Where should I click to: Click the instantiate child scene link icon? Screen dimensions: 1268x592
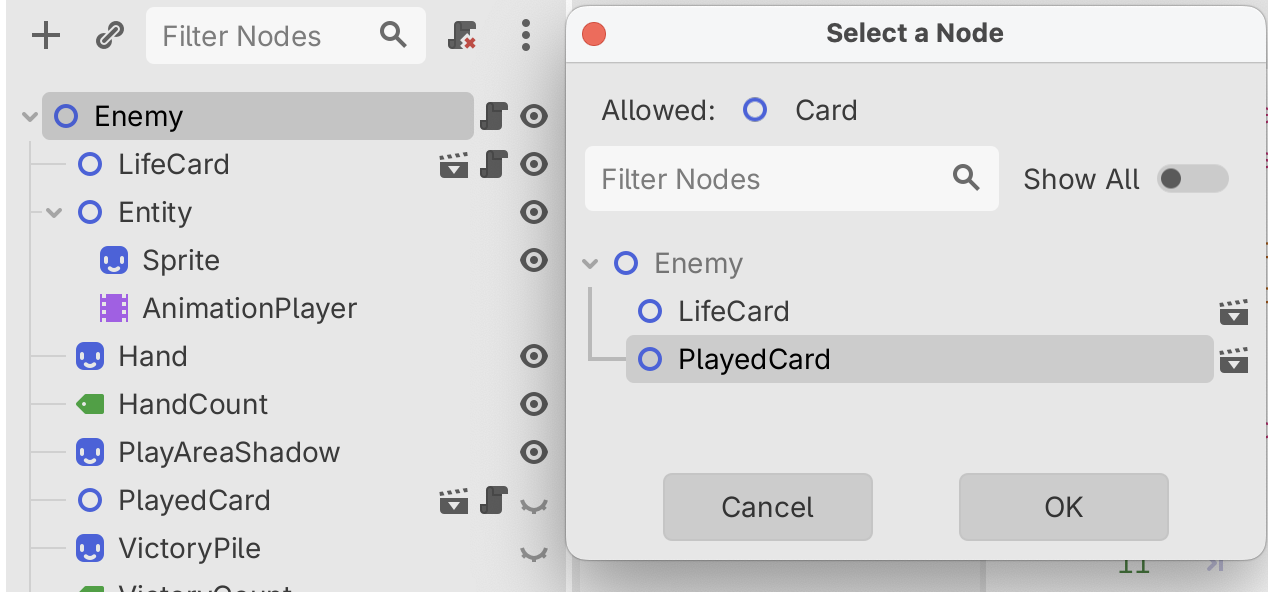click(108, 36)
